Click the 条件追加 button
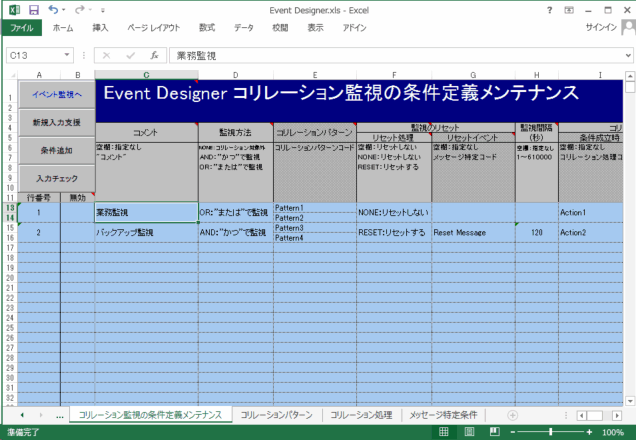The height and width of the screenshot is (440, 636). pos(57,150)
